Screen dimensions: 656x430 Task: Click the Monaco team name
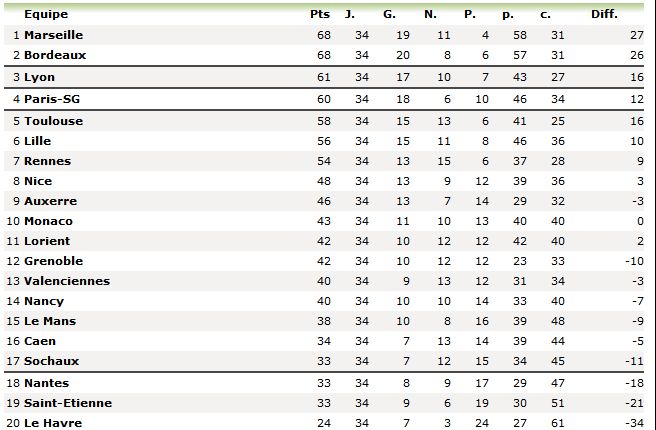tap(48, 221)
